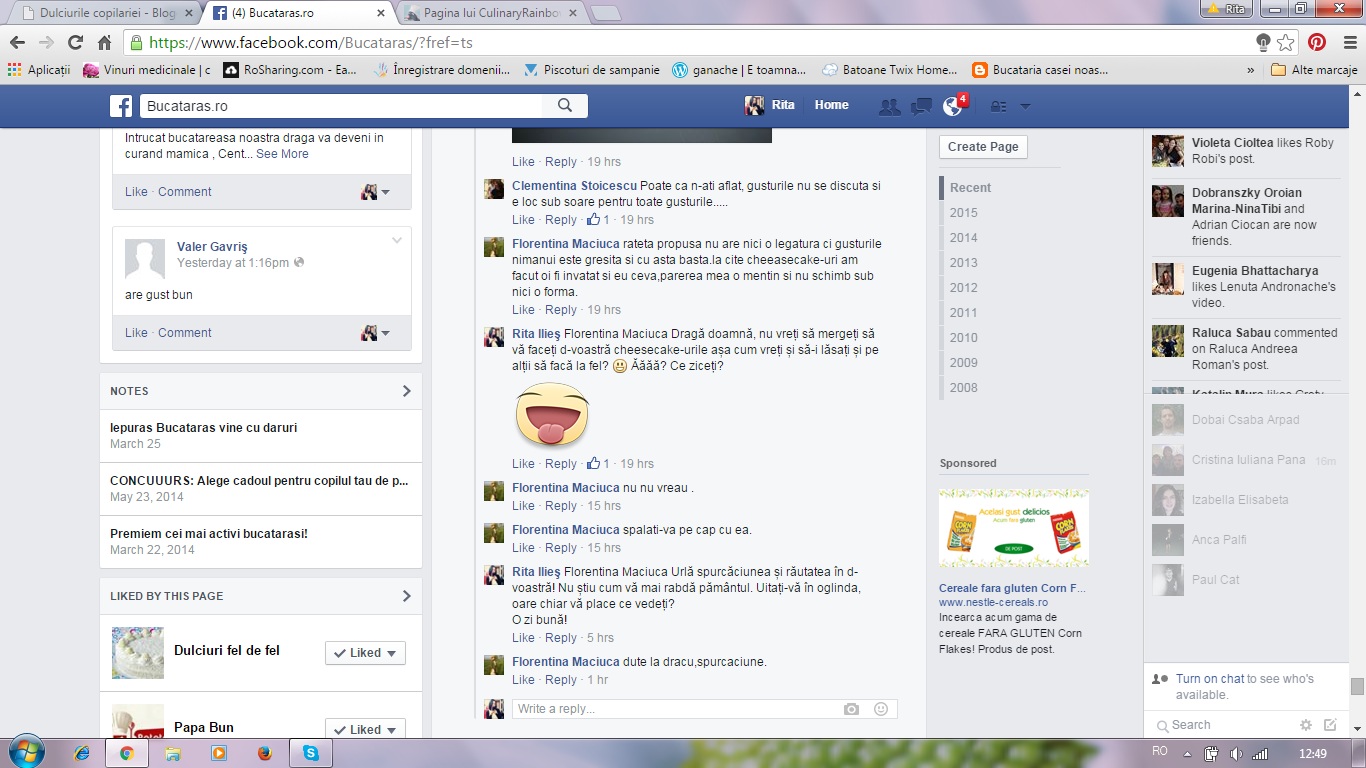Open the notifications globe icon
The image size is (1366, 768).
point(952,106)
